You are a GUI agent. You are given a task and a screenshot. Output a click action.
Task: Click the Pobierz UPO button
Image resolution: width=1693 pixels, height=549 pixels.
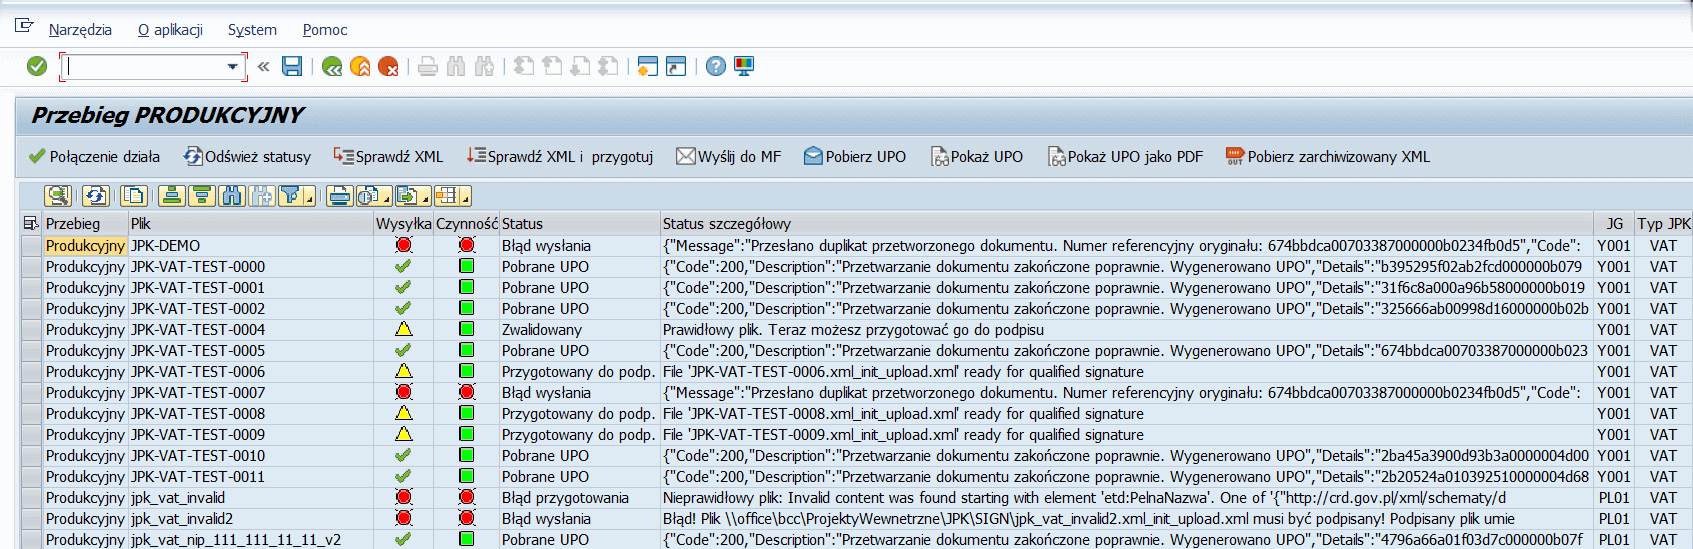point(855,157)
